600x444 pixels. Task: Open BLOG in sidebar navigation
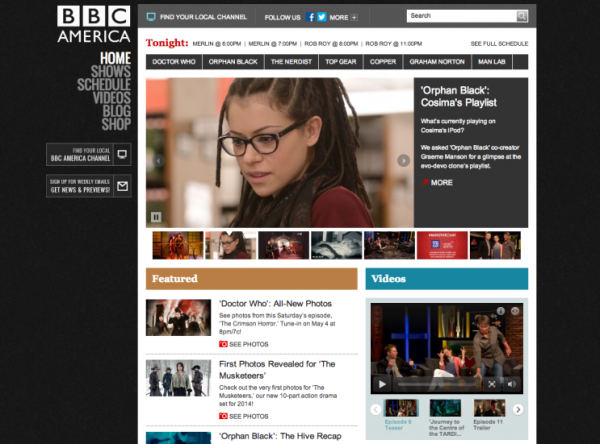[117, 111]
